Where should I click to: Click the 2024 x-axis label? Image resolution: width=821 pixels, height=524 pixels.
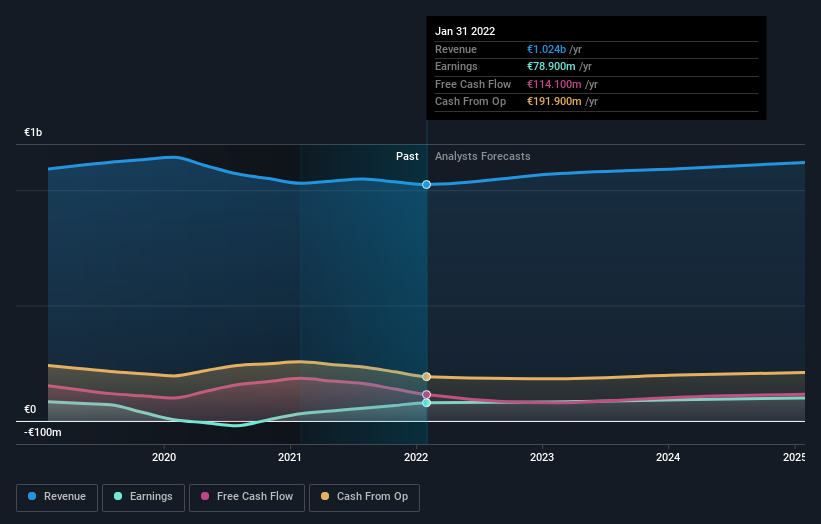pyautogui.click(x=668, y=457)
